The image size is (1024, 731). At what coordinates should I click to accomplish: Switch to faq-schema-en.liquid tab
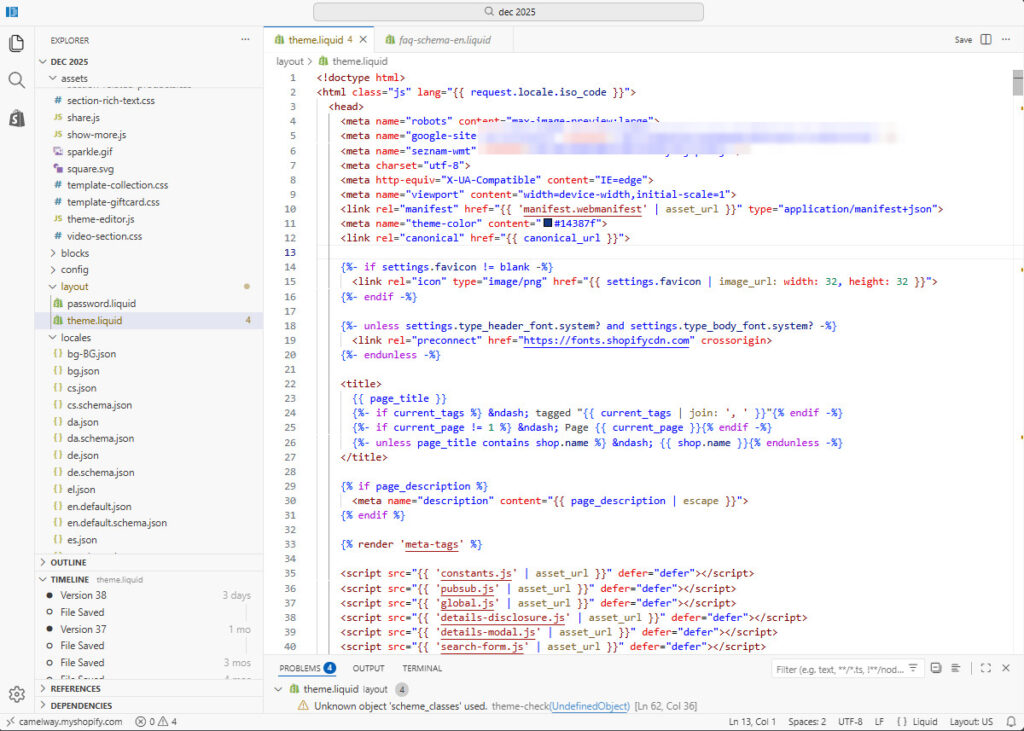[x=444, y=40]
